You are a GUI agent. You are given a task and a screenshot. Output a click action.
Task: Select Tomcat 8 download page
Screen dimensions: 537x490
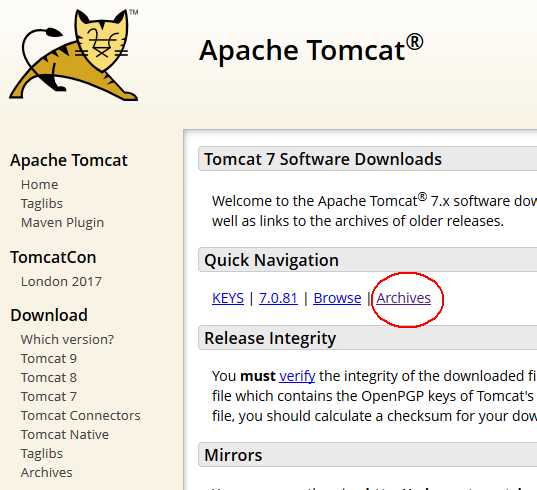click(x=49, y=377)
